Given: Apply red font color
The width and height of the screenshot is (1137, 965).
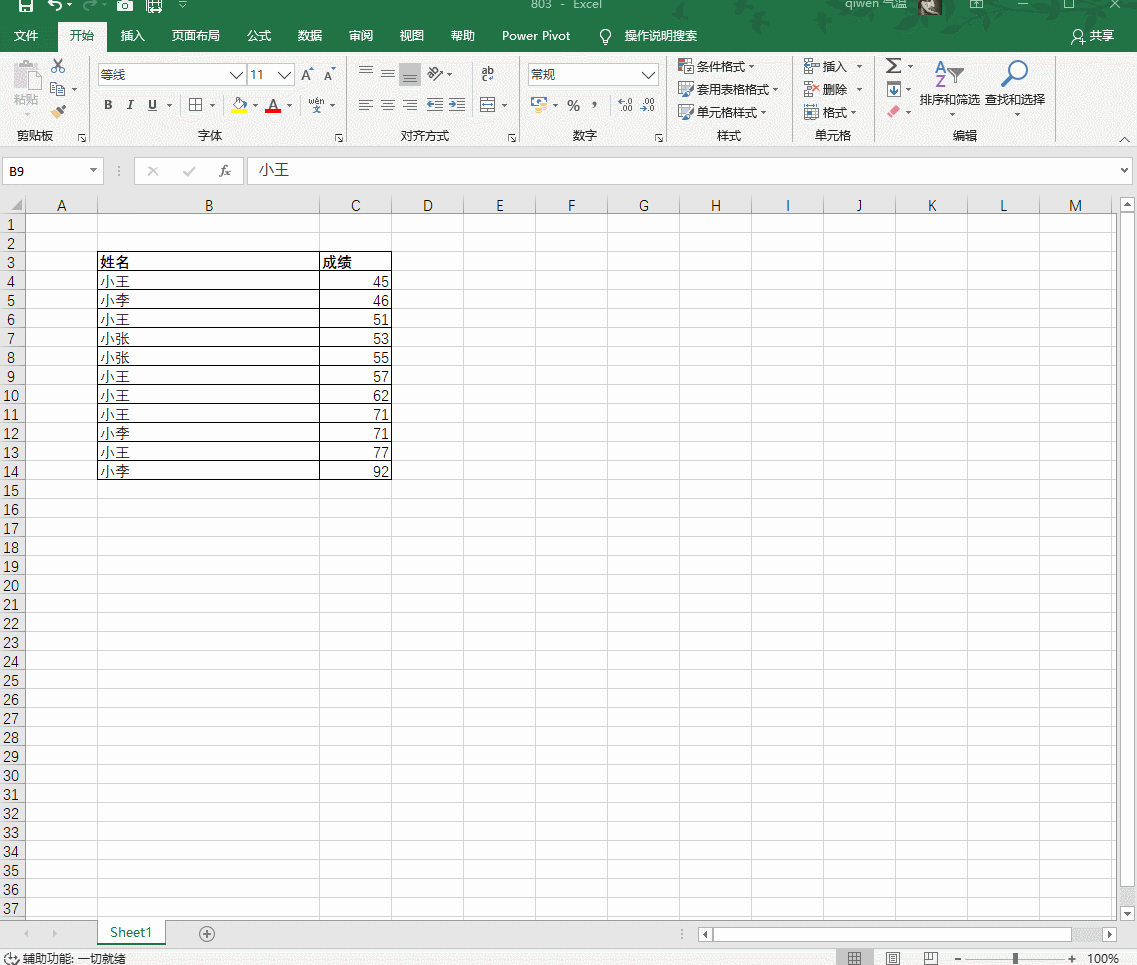Looking at the screenshot, I should click(273, 105).
